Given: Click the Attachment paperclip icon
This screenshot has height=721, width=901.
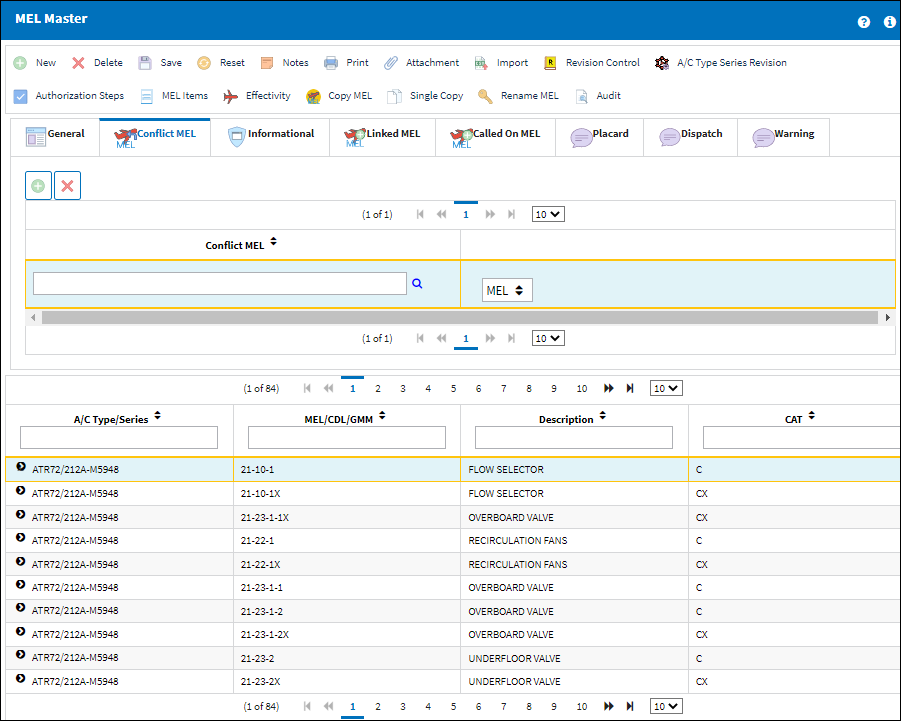Looking at the screenshot, I should pos(391,63).
